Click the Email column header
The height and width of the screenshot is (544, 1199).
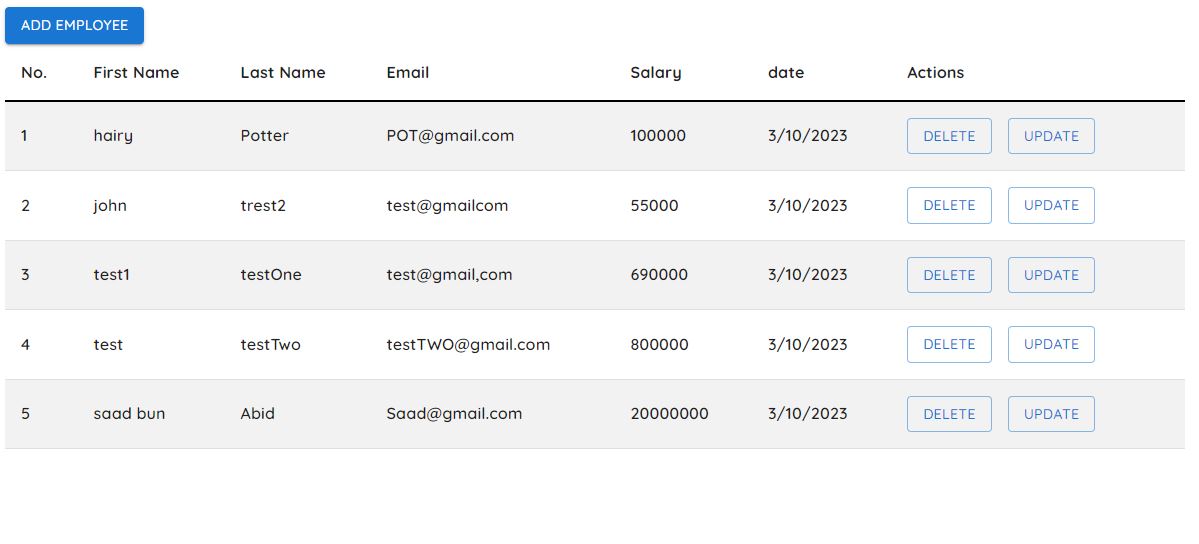click(x=408, y=72)
